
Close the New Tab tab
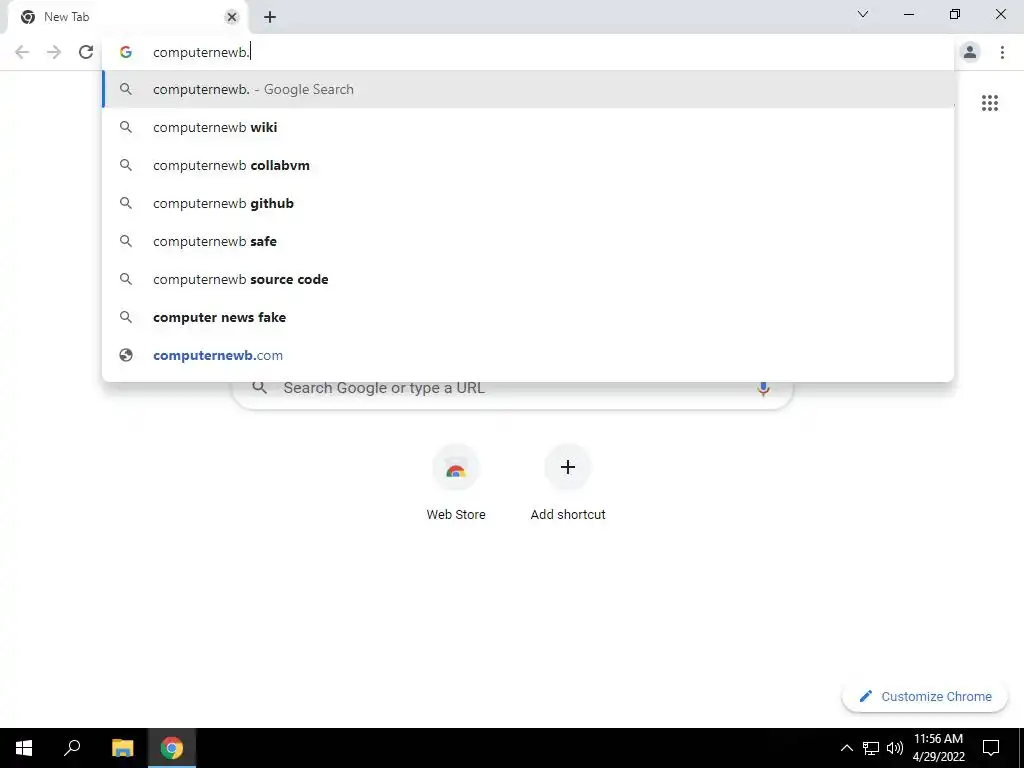pyautogui.click(x=231, y=18)
